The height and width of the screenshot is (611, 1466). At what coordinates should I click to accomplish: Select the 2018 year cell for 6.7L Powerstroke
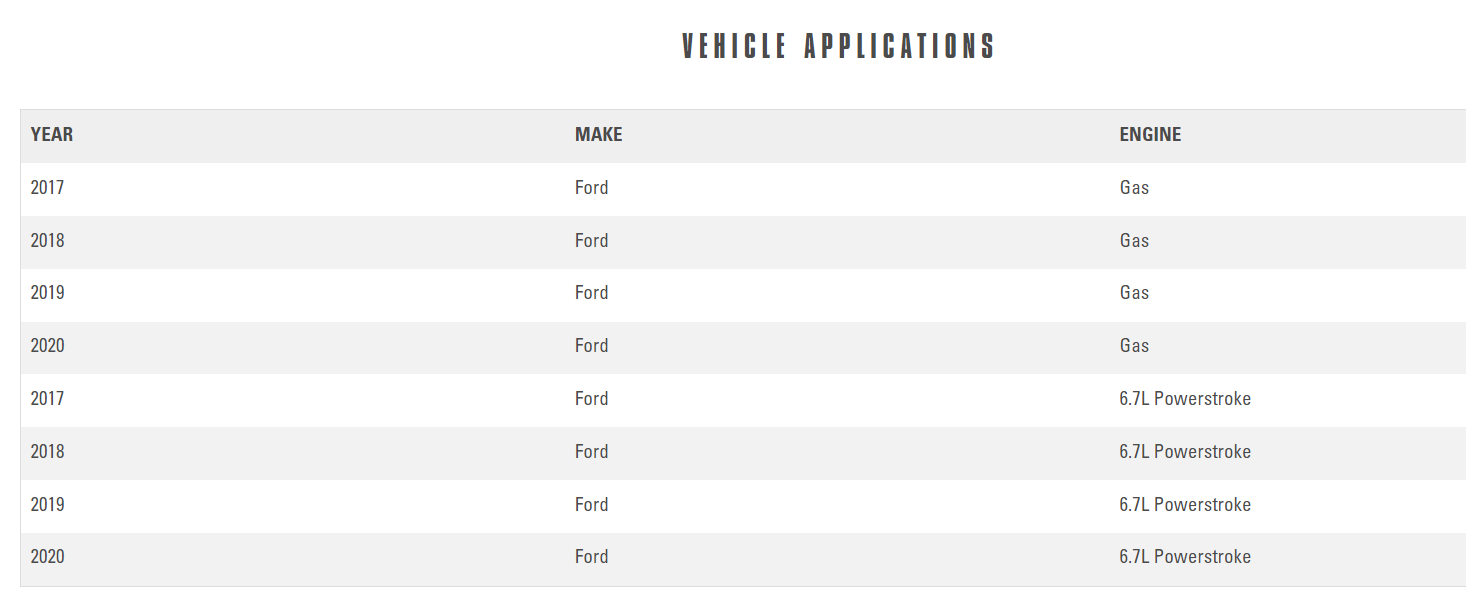pos(47,452)
